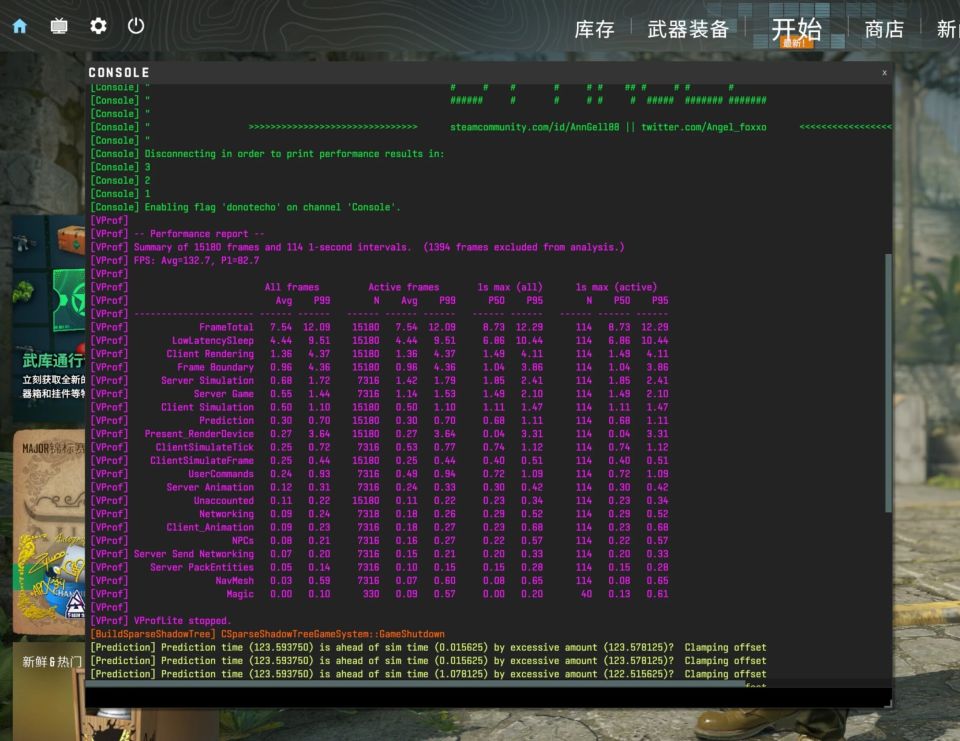Click the blue home icon
Screen dimensions: 960x741
[x=20, y=26]
